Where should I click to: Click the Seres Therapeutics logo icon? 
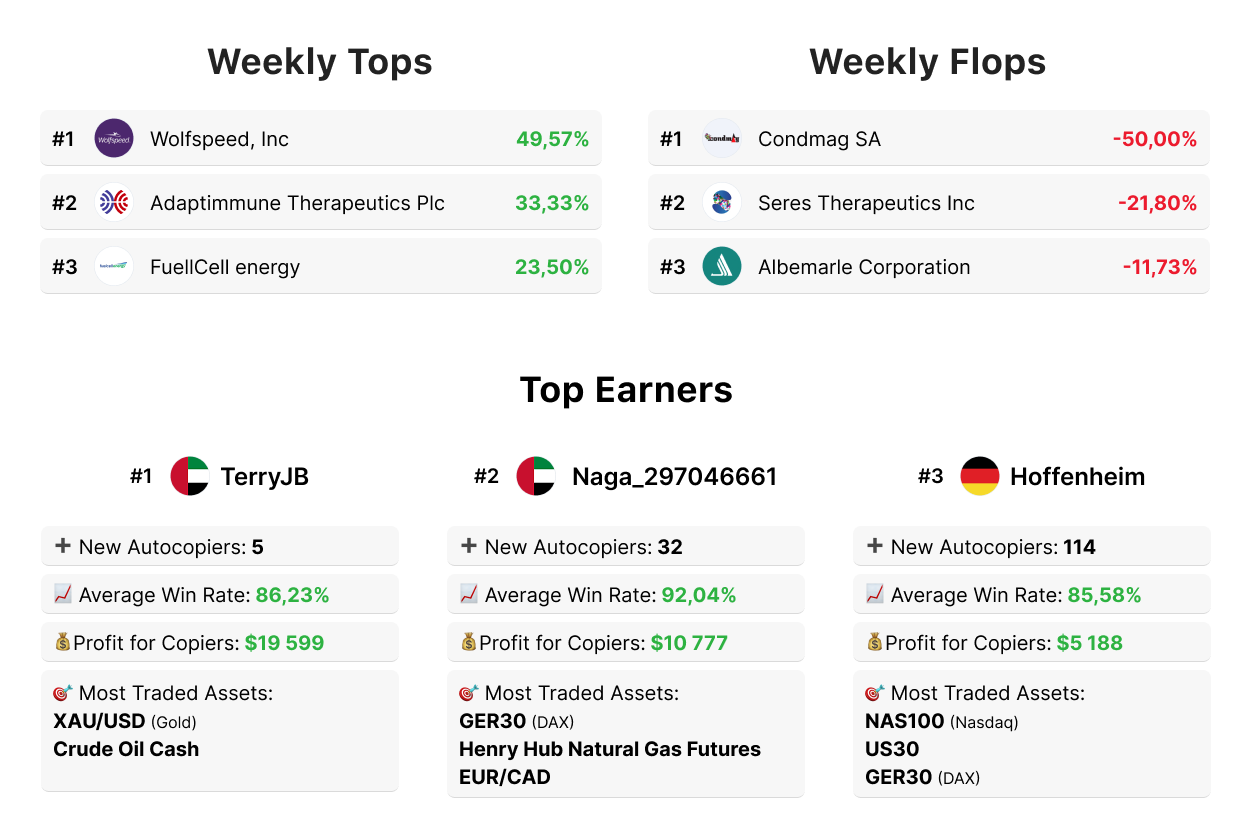722,203
